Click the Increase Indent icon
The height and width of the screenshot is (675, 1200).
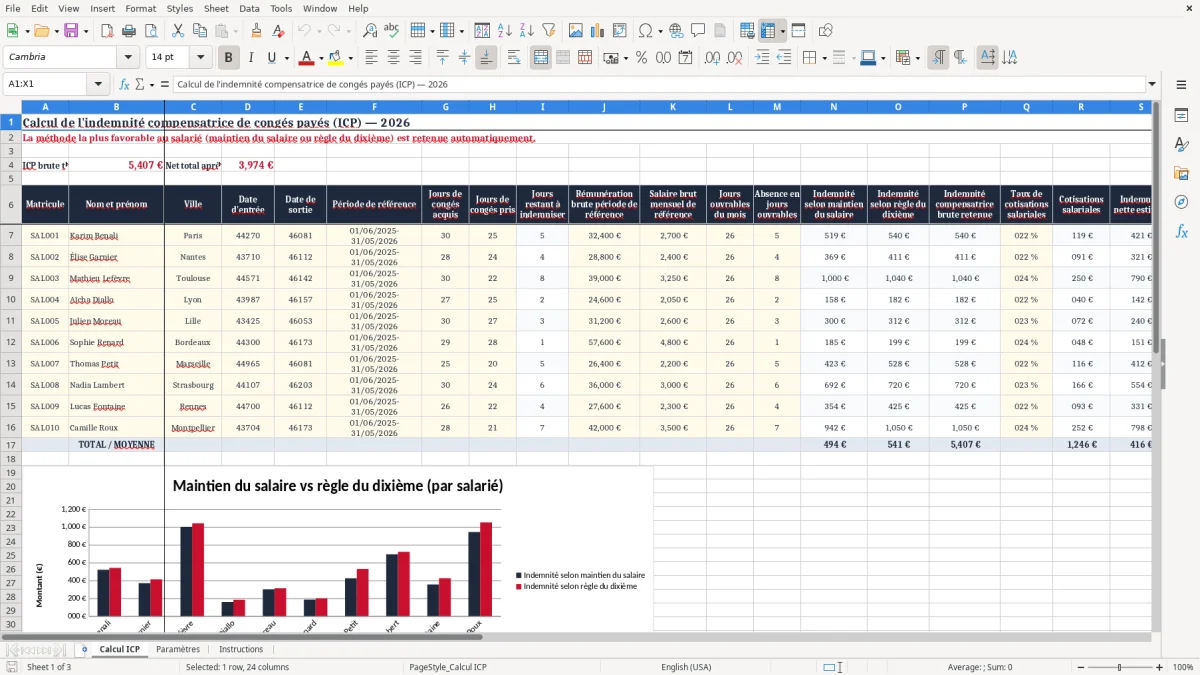tap(762, 57)
